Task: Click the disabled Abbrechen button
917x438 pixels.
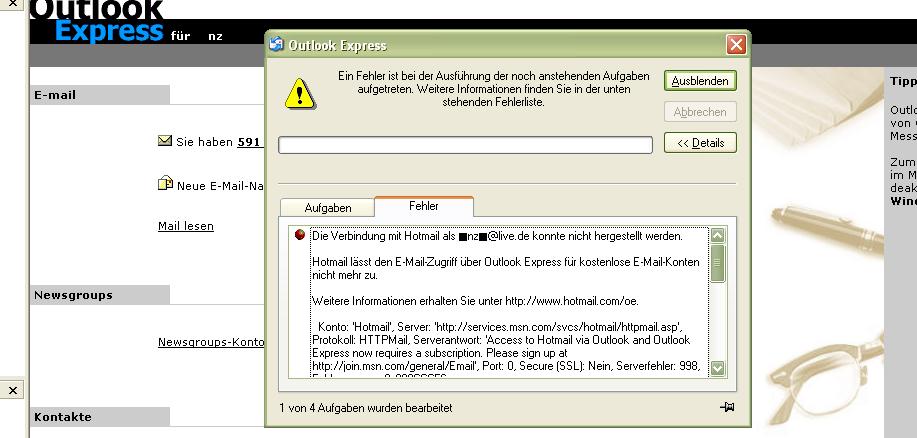Action: 700,112
